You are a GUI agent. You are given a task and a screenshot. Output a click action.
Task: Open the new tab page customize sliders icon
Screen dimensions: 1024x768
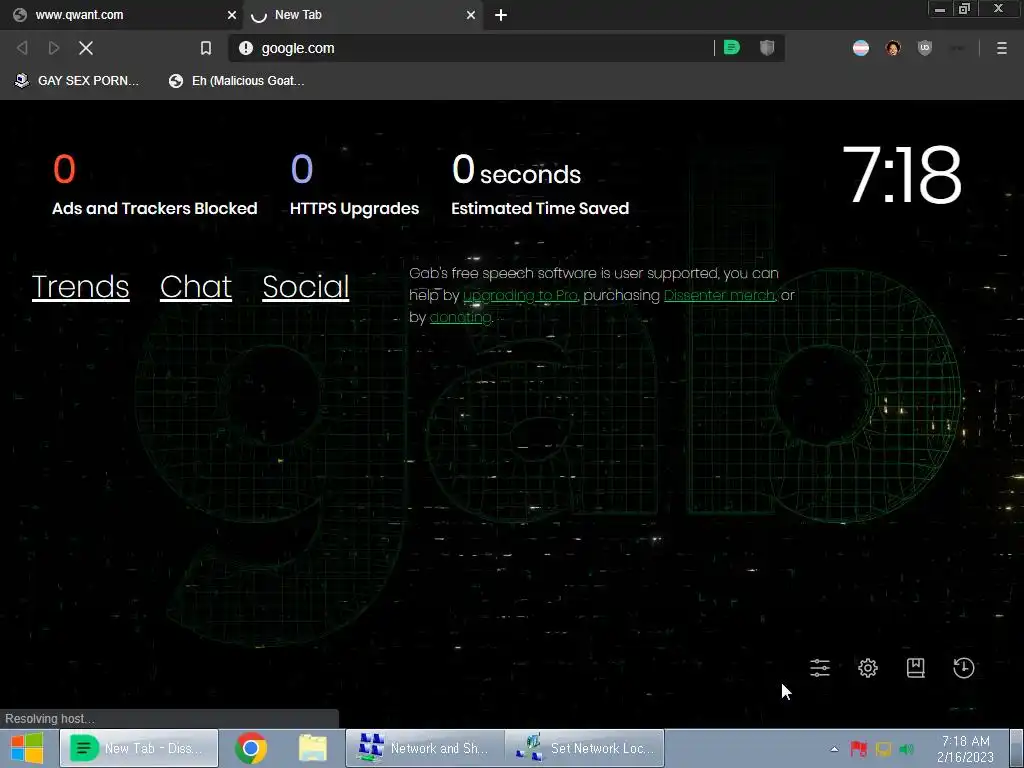(x=820, y=667)
